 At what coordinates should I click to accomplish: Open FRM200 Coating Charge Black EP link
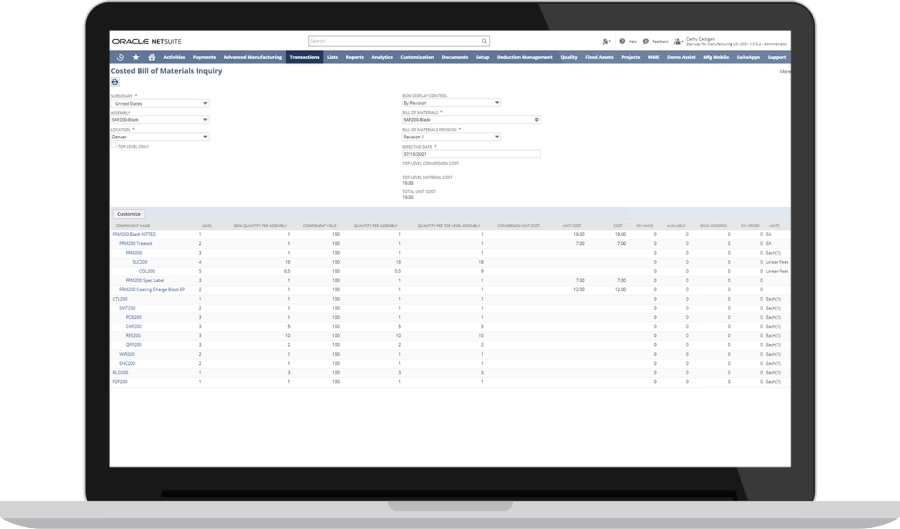click(x=152, y=290)
